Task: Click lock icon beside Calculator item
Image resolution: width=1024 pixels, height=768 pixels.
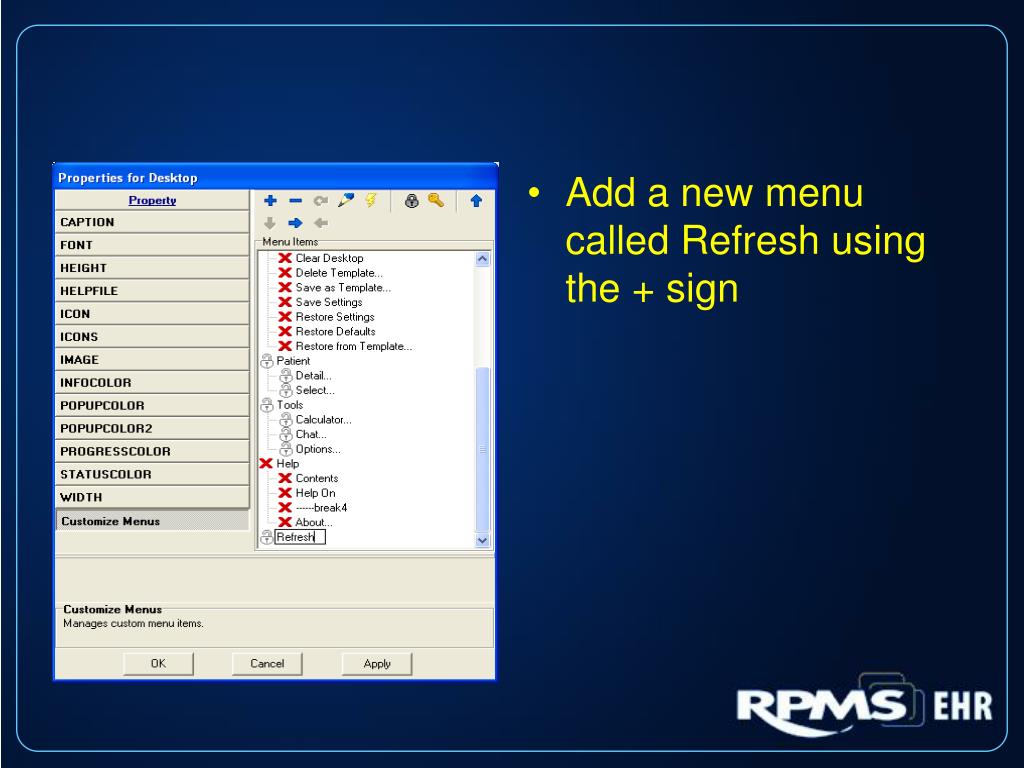Action: tap(285, 420)
